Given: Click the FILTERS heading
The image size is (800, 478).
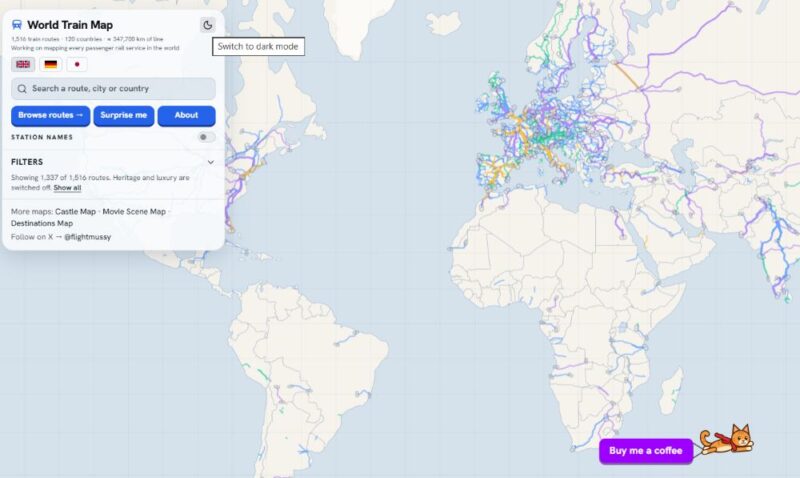Looking at the screenshot, I should (27, 162).
